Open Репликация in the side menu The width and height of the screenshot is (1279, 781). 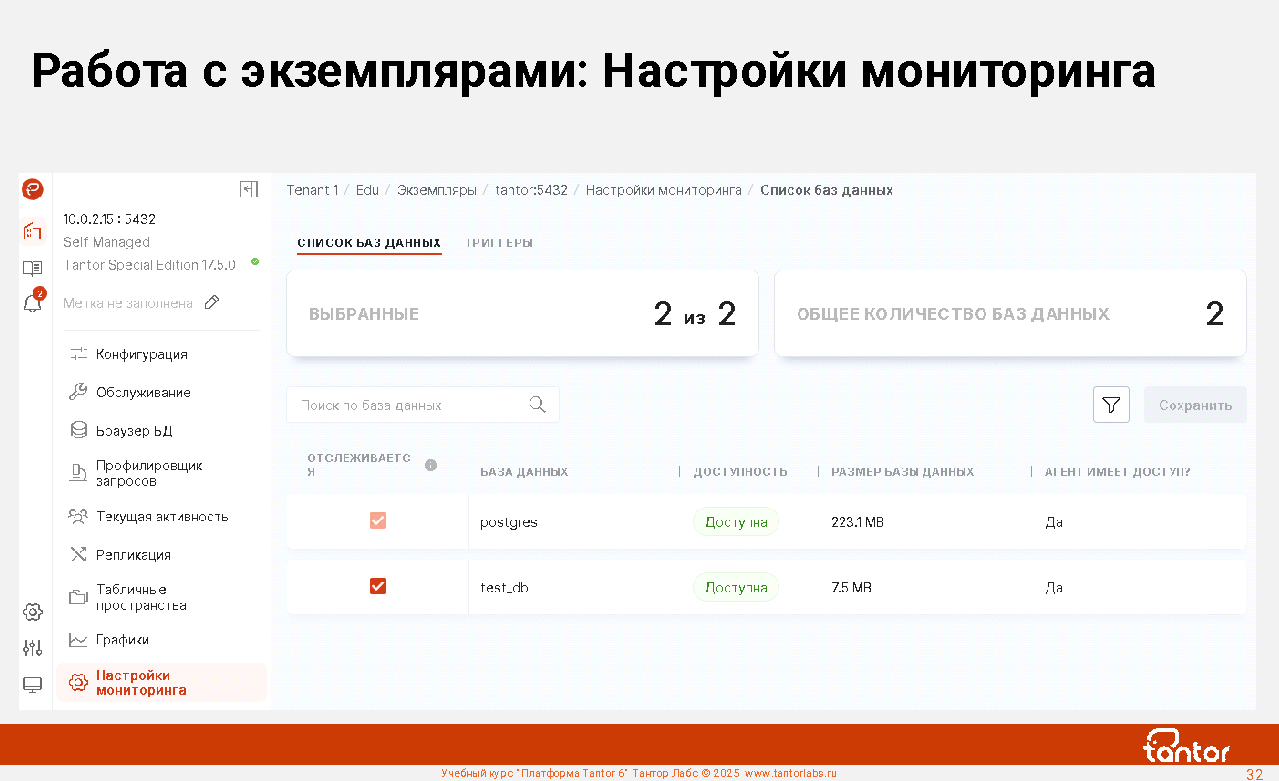(133, 555)
